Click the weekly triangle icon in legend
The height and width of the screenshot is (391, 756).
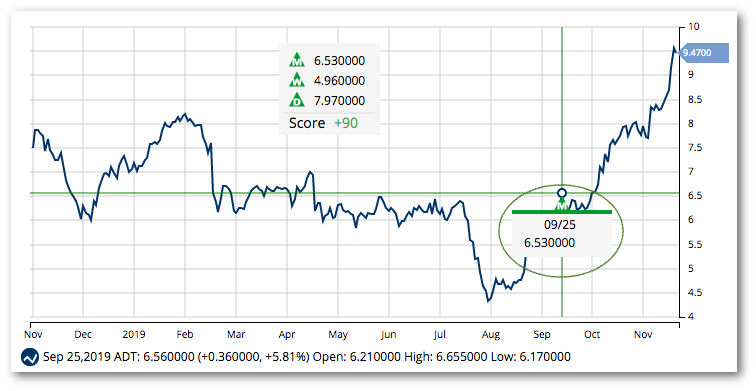(x=297, y=80)
